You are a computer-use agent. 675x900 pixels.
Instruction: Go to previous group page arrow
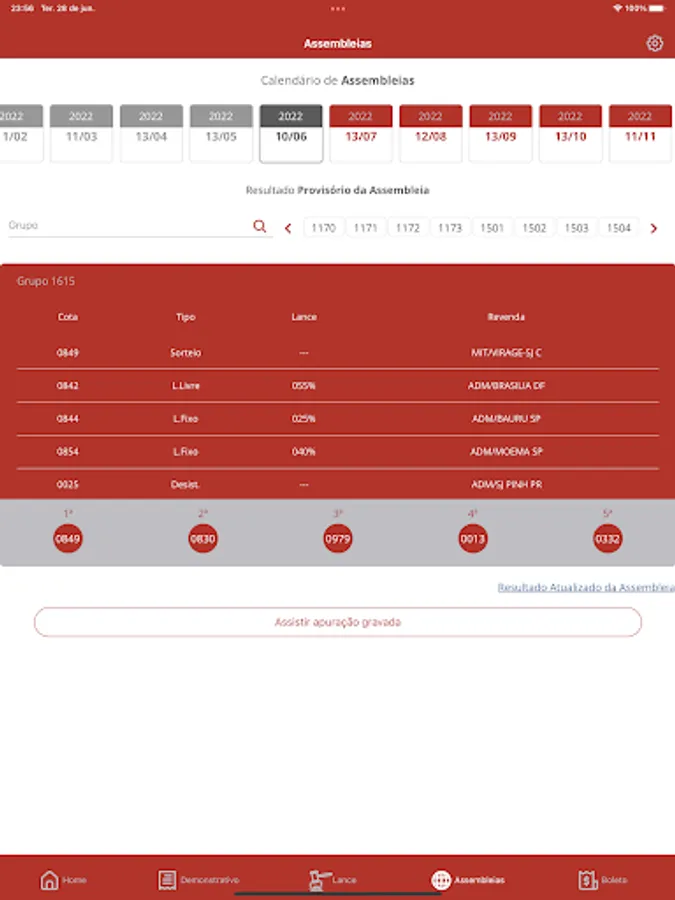pos(288,228)
